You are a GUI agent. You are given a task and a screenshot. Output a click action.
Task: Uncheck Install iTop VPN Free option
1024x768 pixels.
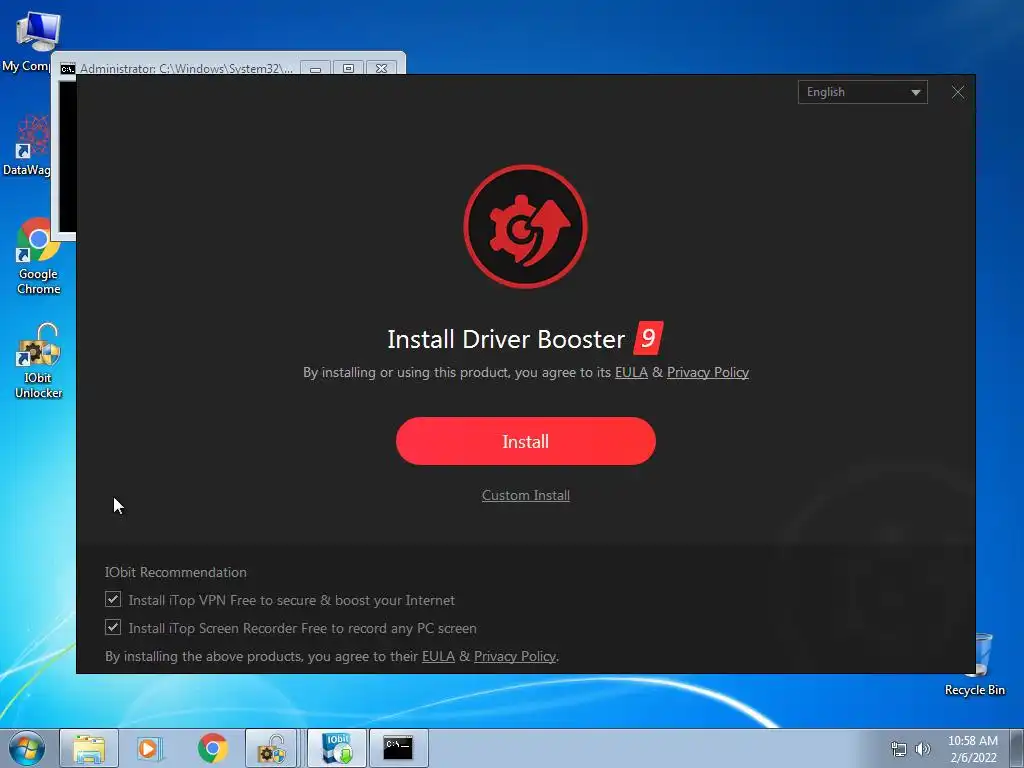(113, 600)
